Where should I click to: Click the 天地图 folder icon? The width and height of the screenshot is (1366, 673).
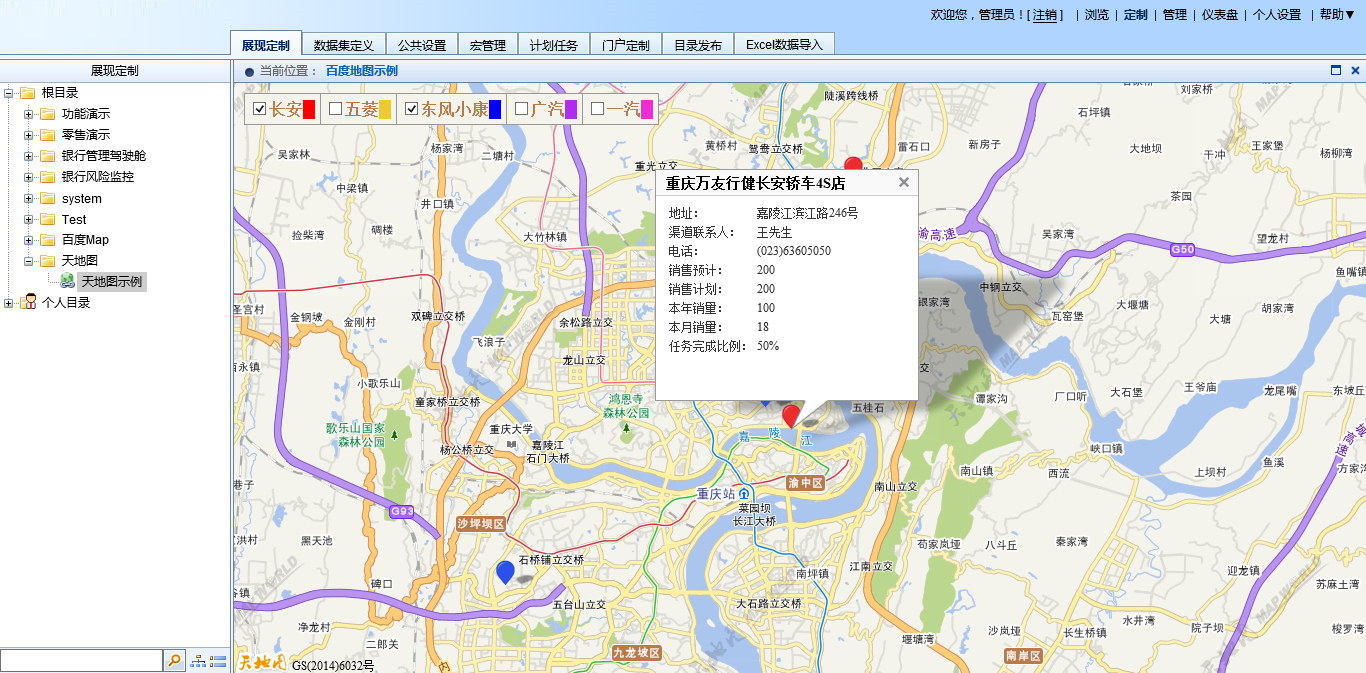47,261
